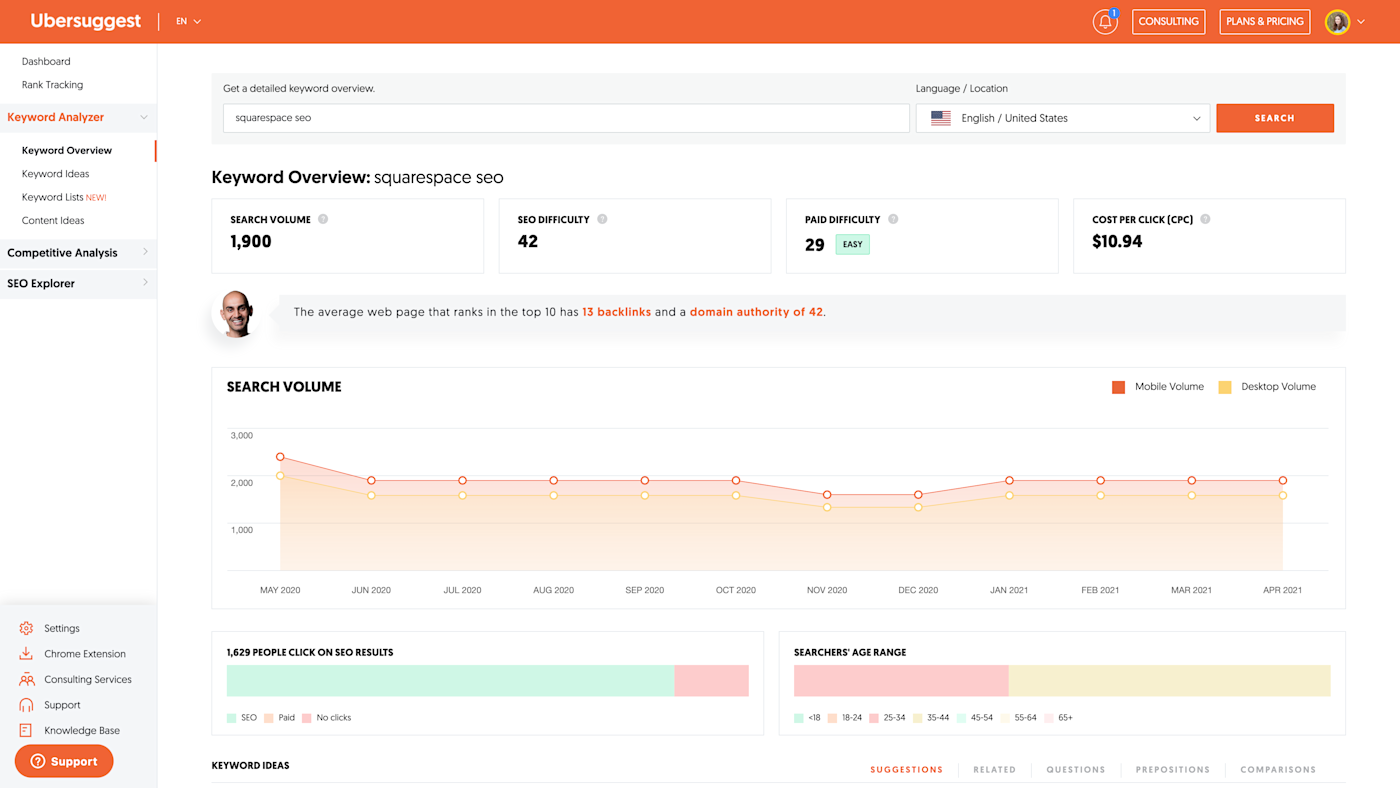Image resolution: width=1400 pixels, height=788 pixels.
Task: Click the Paid Difficulty help icon
Action: pyautogui.click(x=893, y=219)
